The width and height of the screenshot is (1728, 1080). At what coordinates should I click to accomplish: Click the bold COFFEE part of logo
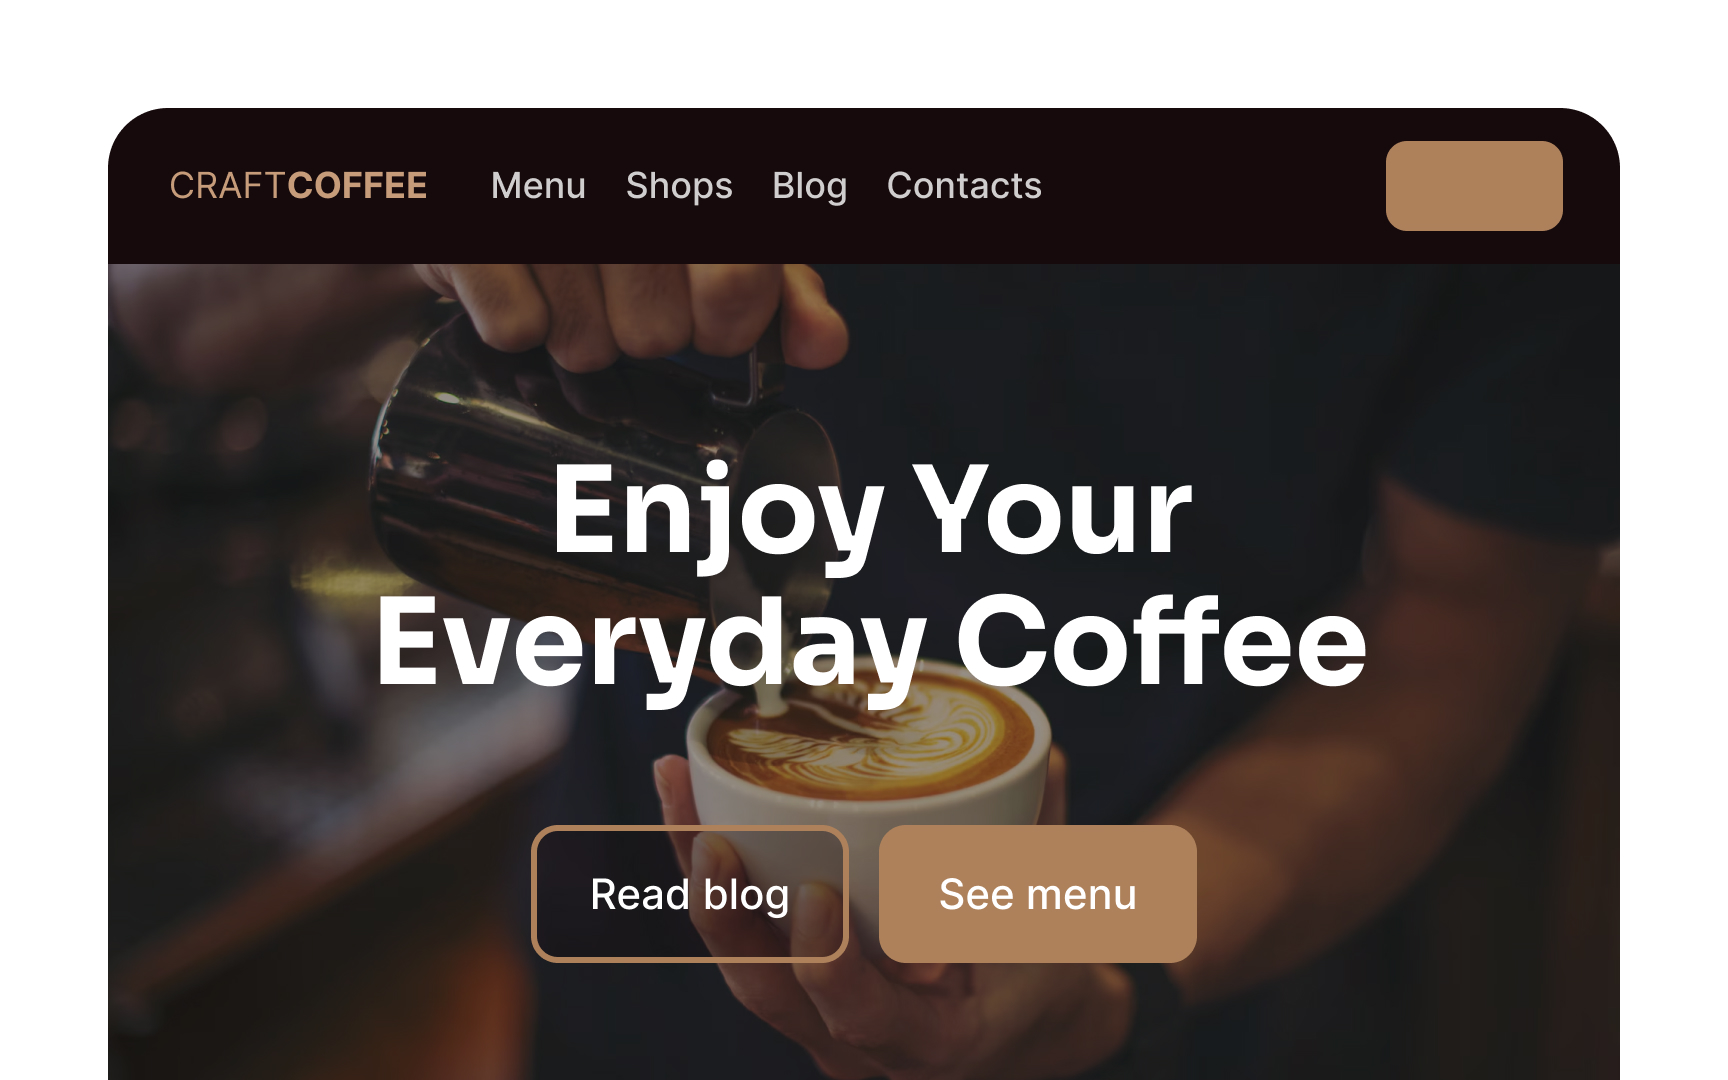(358, 186)
